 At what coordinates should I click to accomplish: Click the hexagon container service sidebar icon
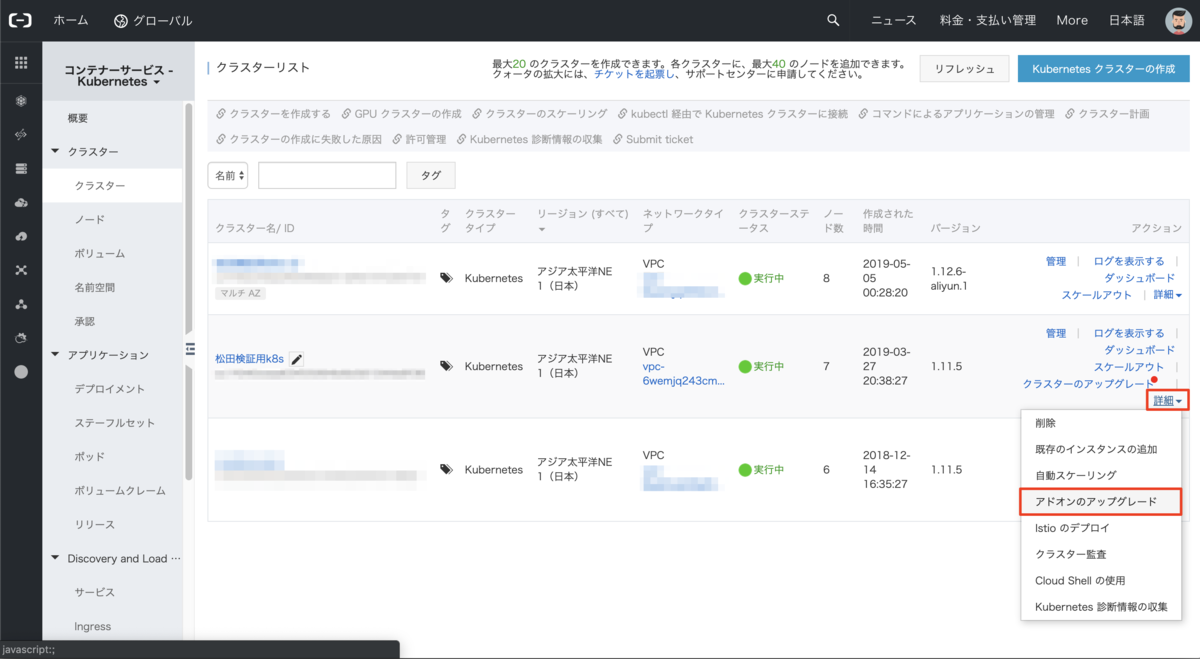tap(21, 100)
